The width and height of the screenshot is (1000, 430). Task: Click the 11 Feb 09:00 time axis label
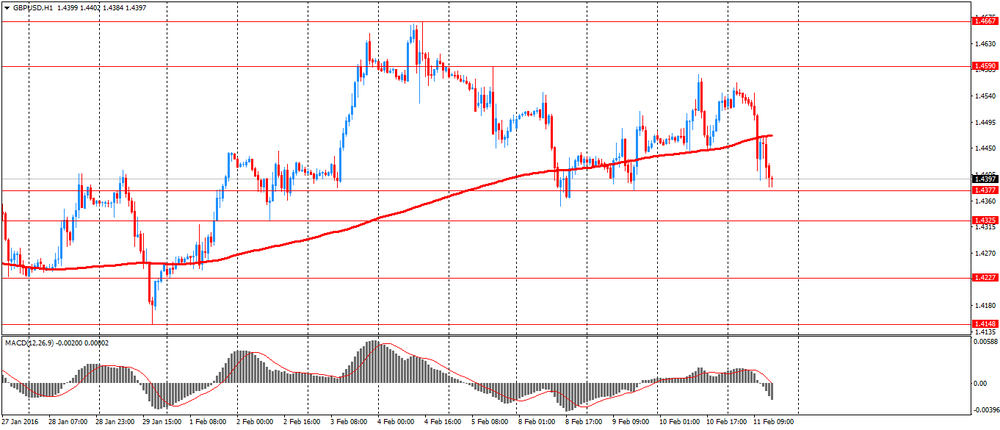[x=773, y=422]
